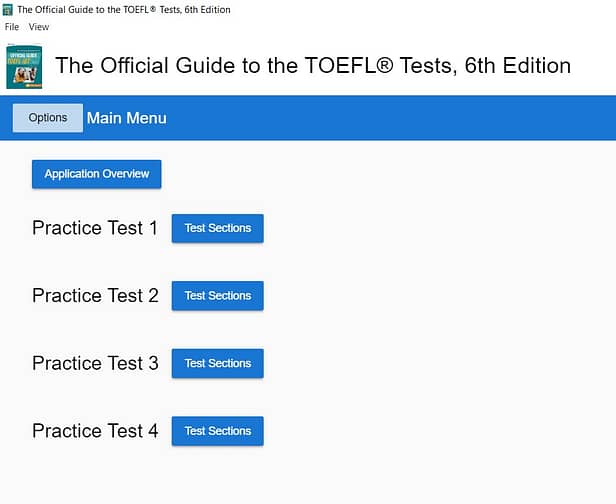
Task: Click the Practice Test 1 label
Action: (x=95, y=228)
